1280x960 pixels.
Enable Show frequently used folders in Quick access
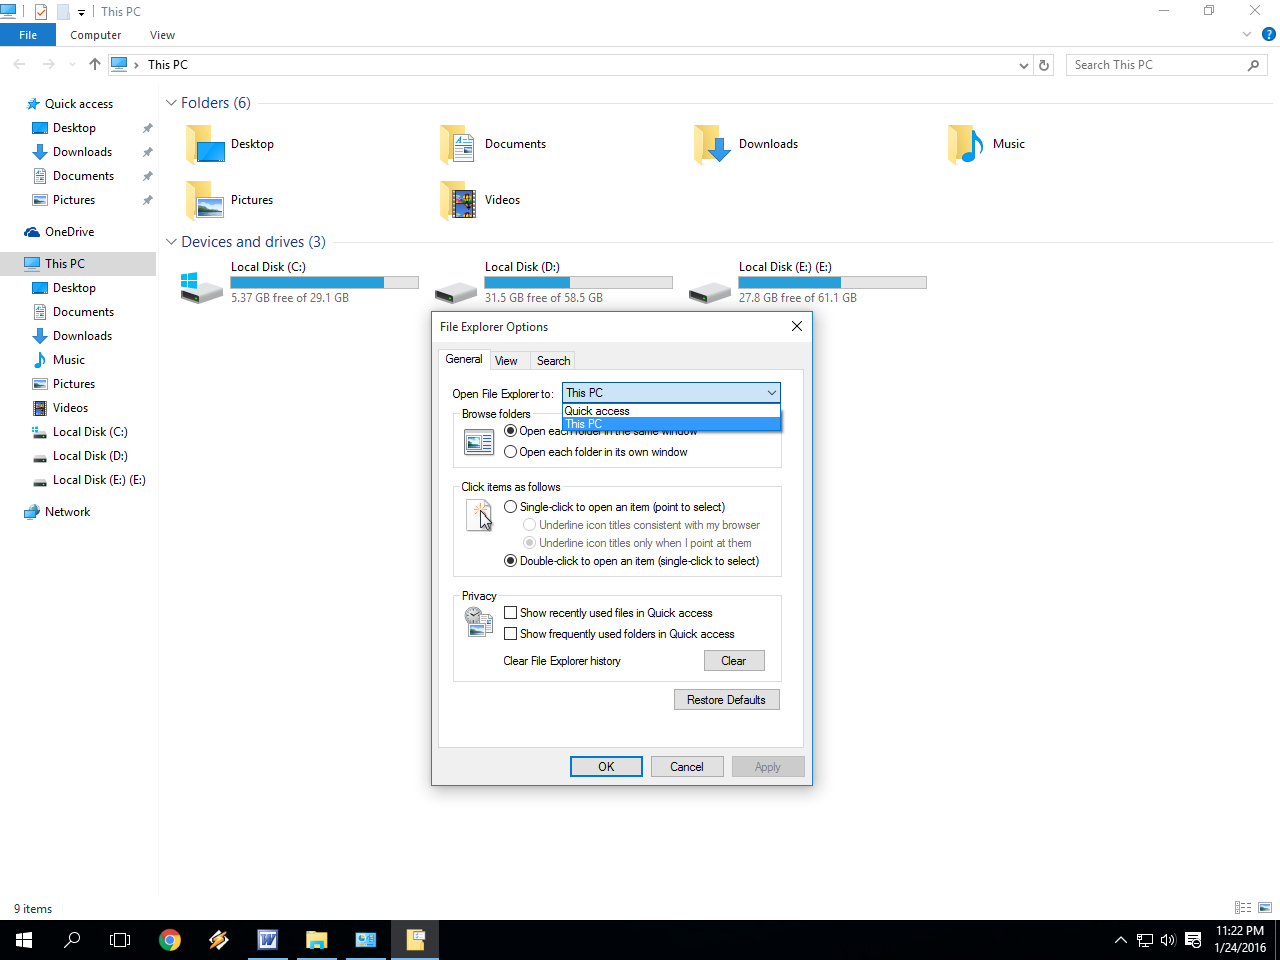510,634
